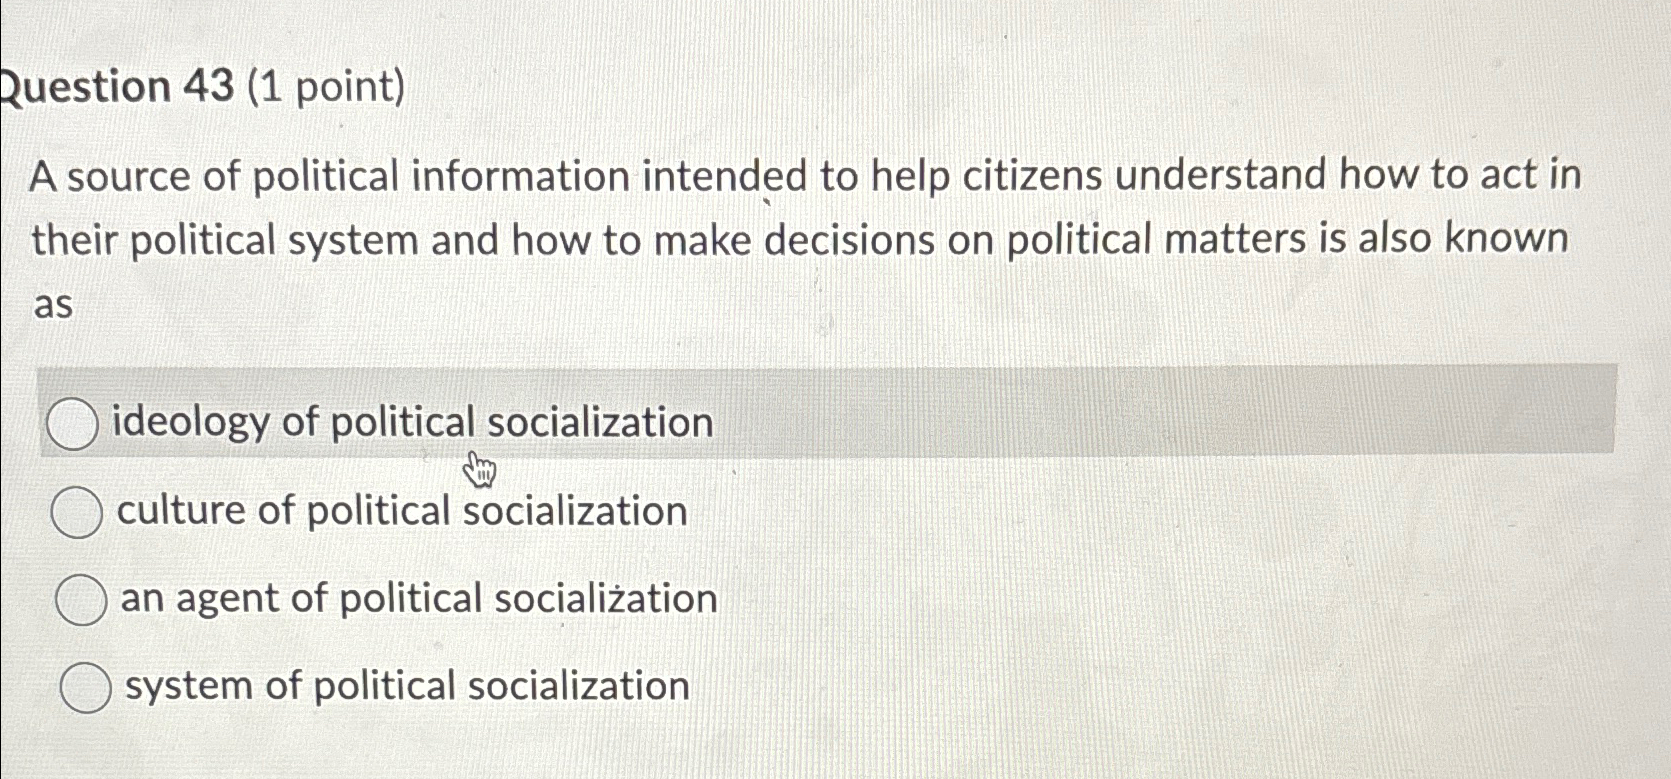The height and width of the screenshot is (779, 1671).
Task: Click the "culture of political socialization" label text
Action: coord(401,510)
